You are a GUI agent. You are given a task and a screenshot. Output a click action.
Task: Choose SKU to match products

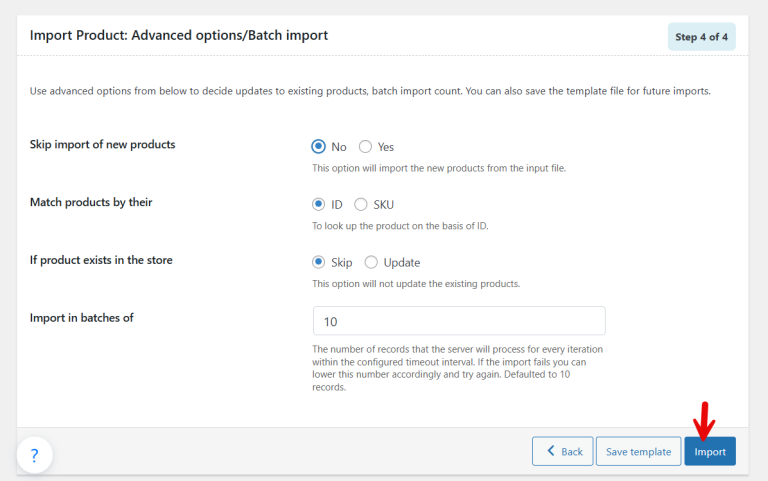[361, 204]
